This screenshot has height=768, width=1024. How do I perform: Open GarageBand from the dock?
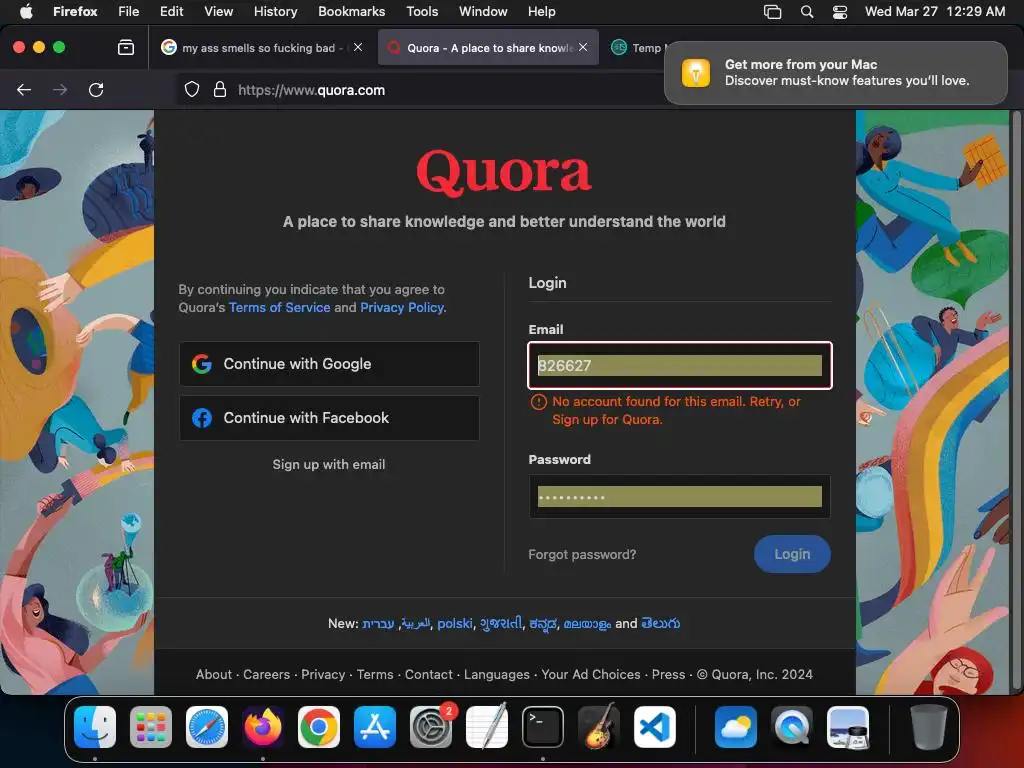point(599,727)
